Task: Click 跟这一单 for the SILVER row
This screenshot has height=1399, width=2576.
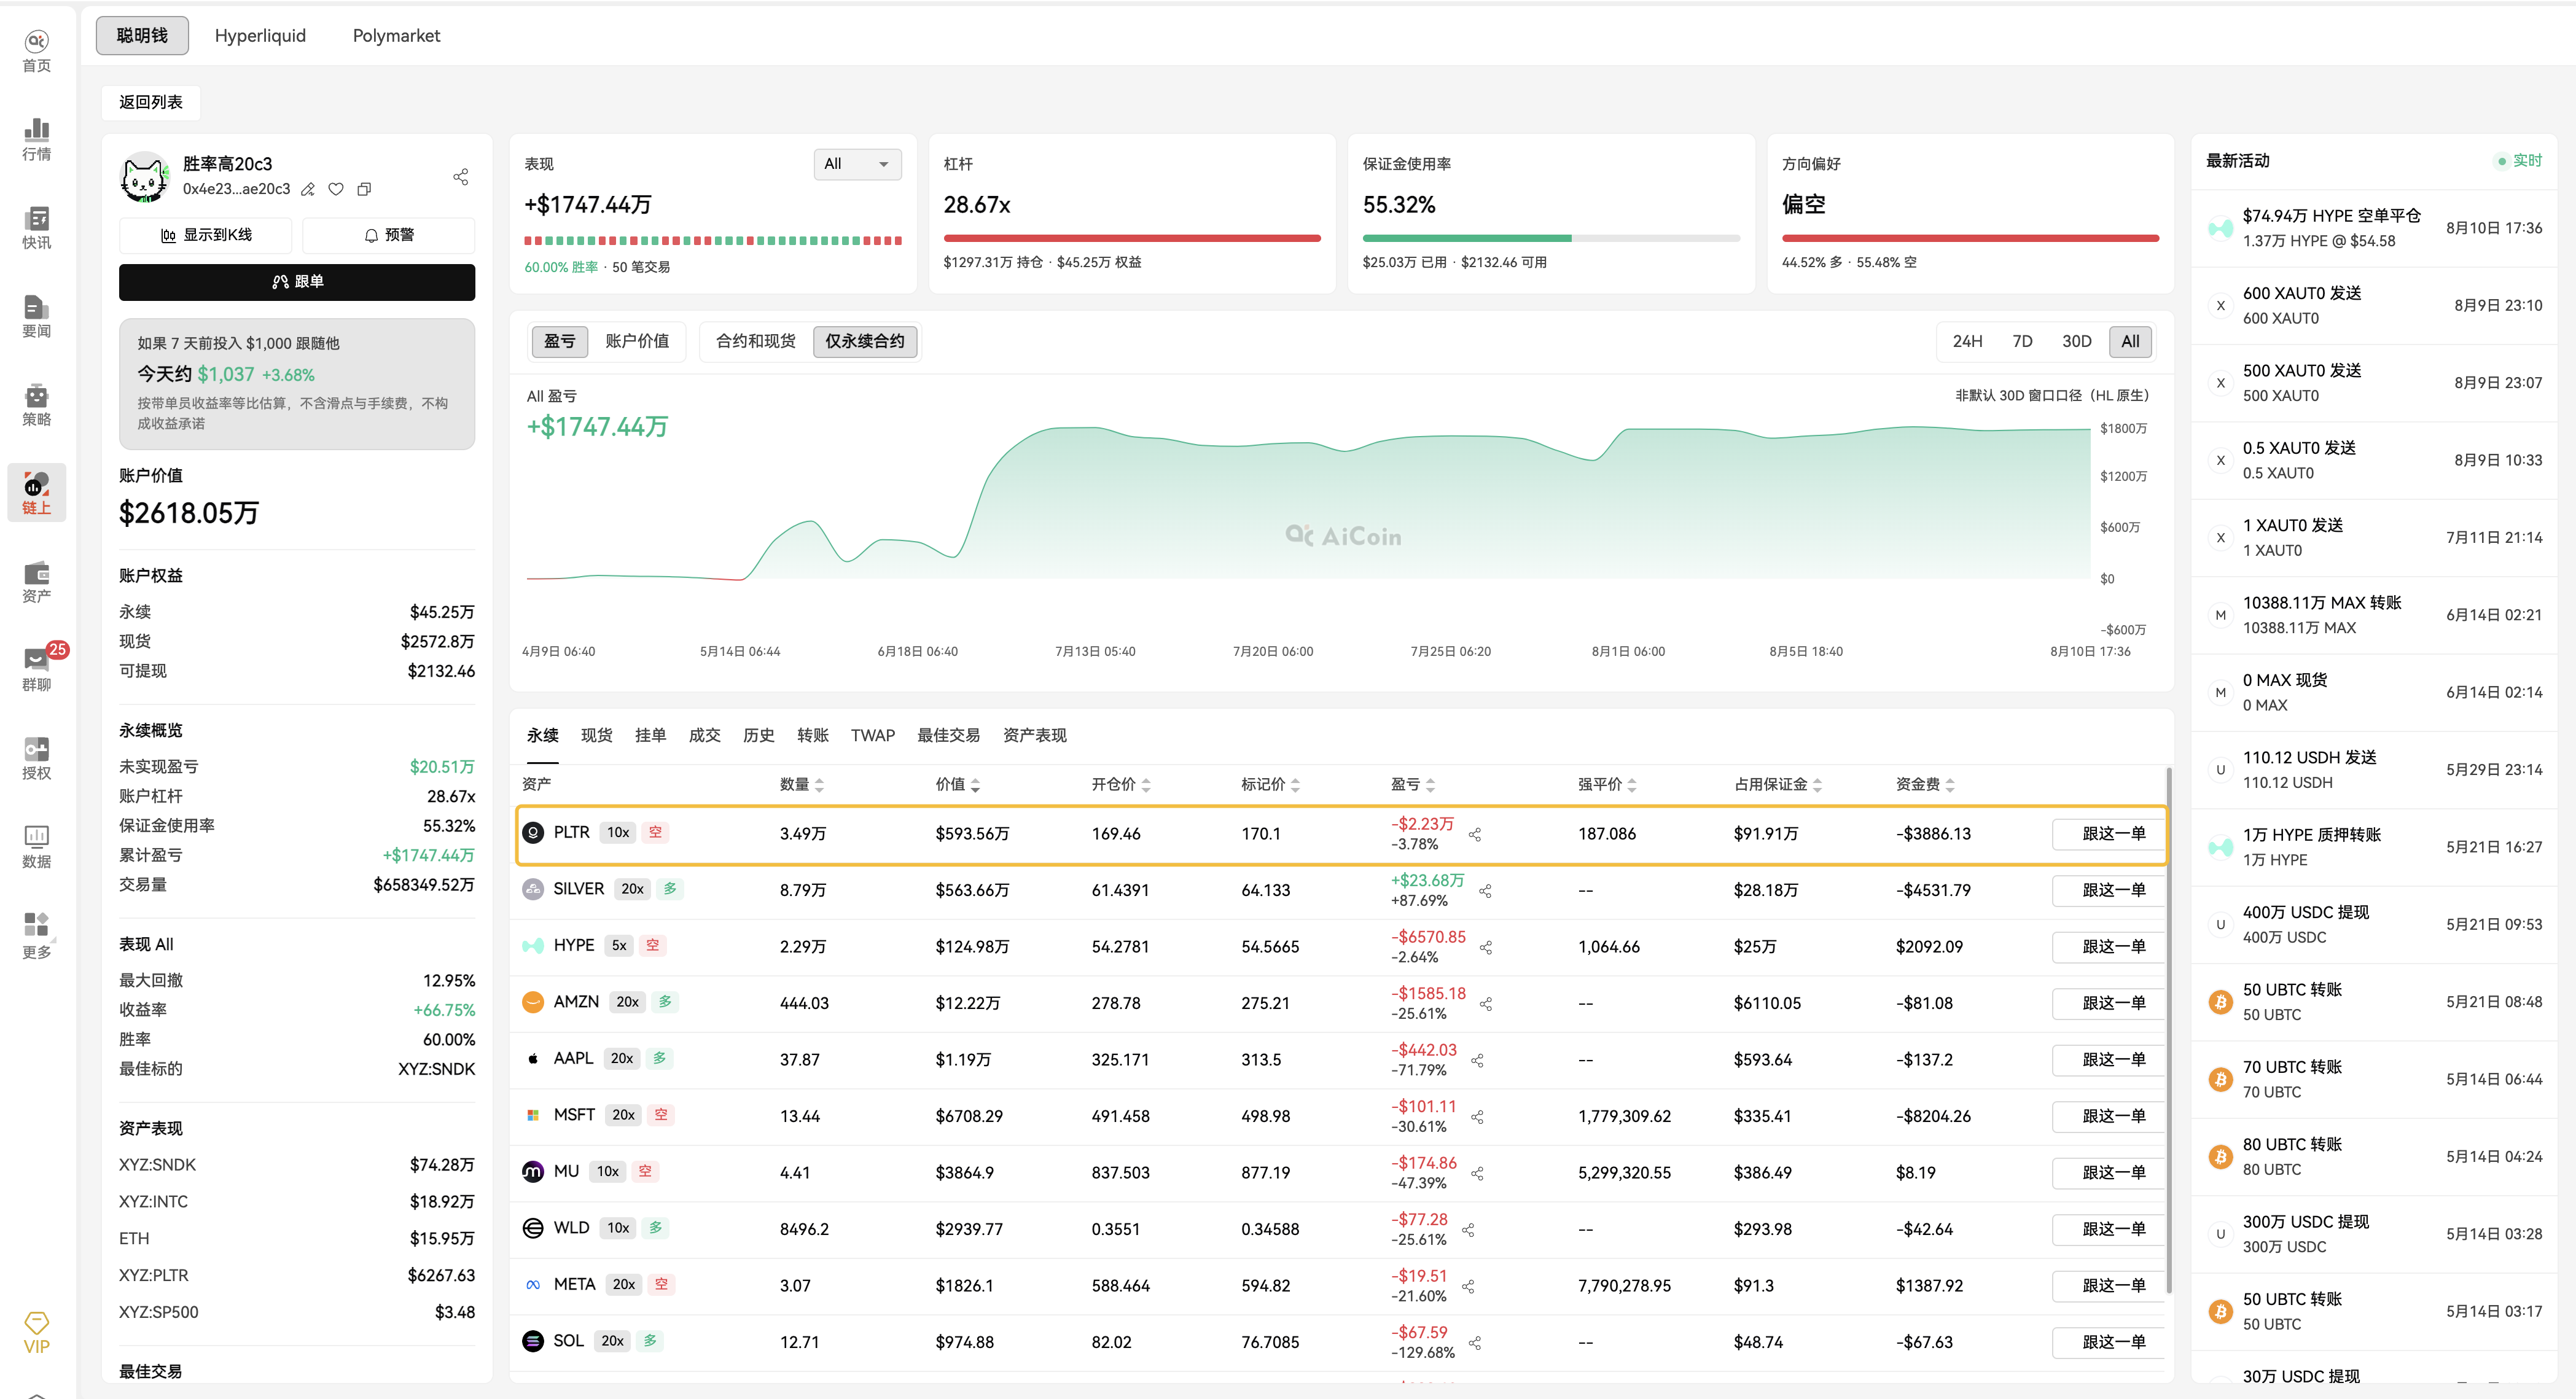Action: point(2108,890)
